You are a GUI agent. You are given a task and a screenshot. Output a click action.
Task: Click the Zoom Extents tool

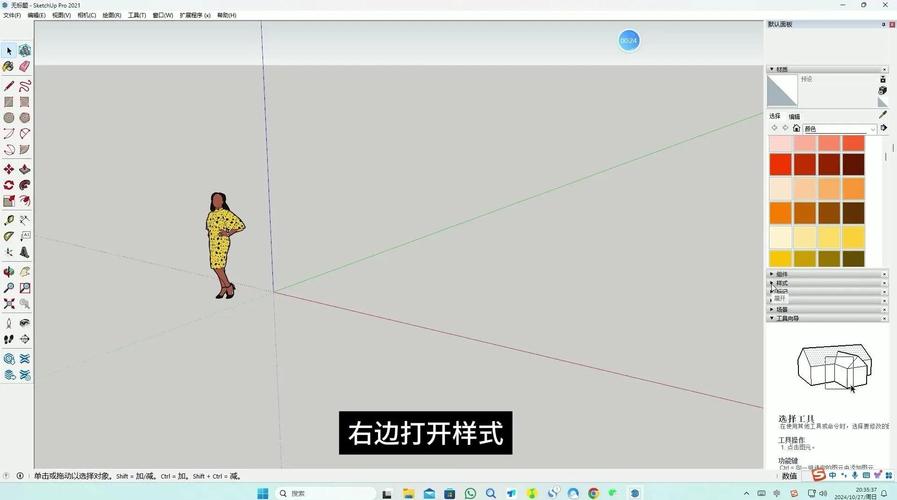(9, 304)
